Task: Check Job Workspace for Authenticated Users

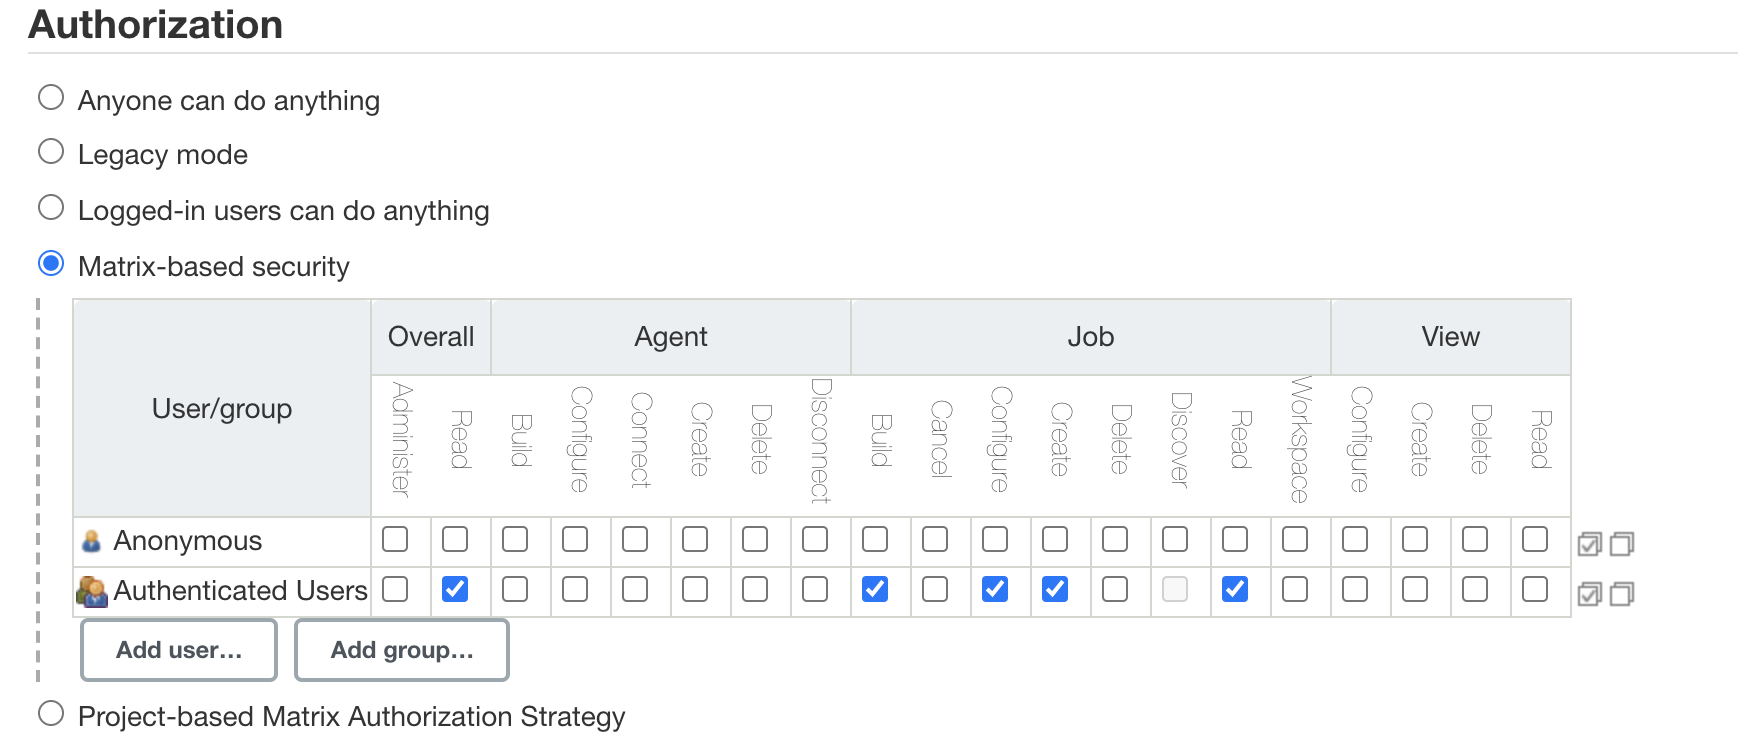Action: tap(1295, 589)
